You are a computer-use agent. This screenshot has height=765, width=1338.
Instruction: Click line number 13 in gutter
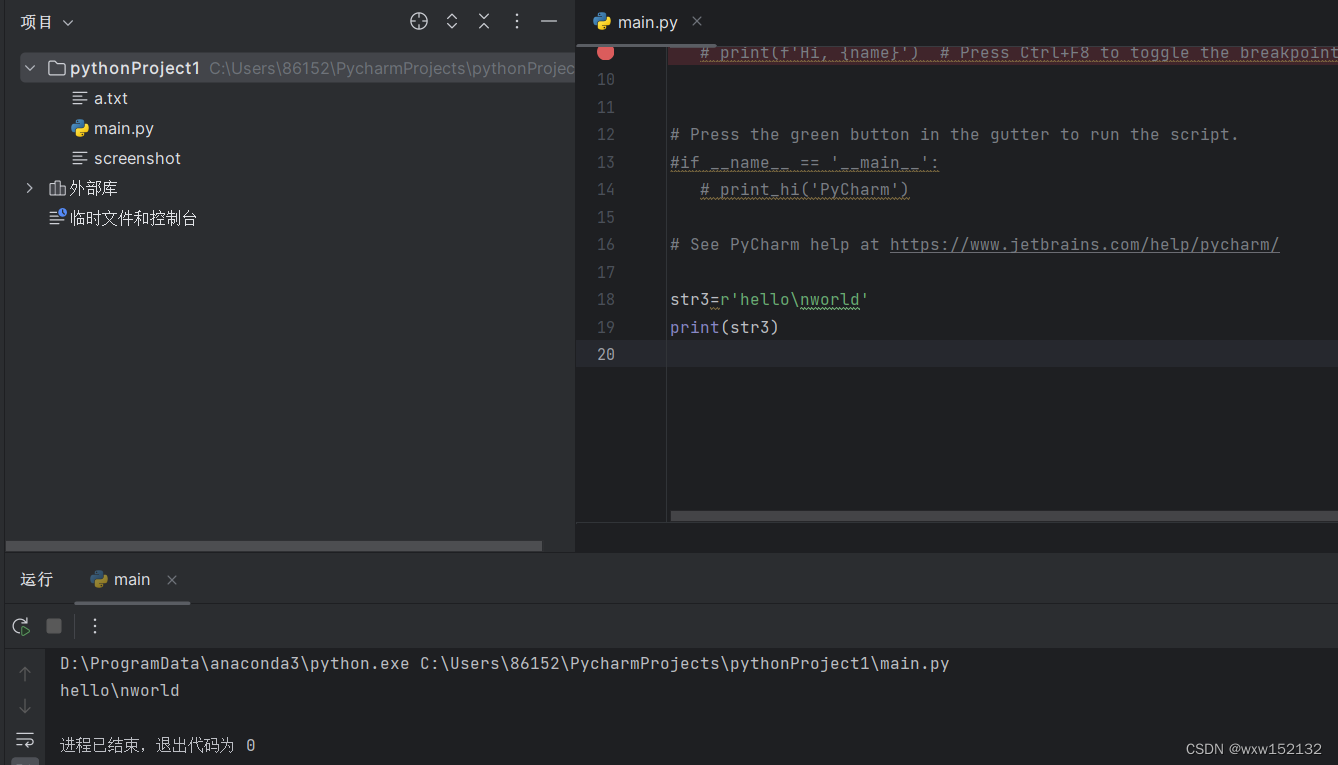(605, 162)
